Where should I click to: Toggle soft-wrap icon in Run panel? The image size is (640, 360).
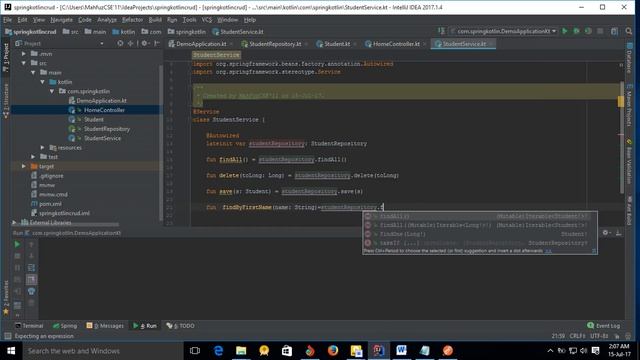31,268
